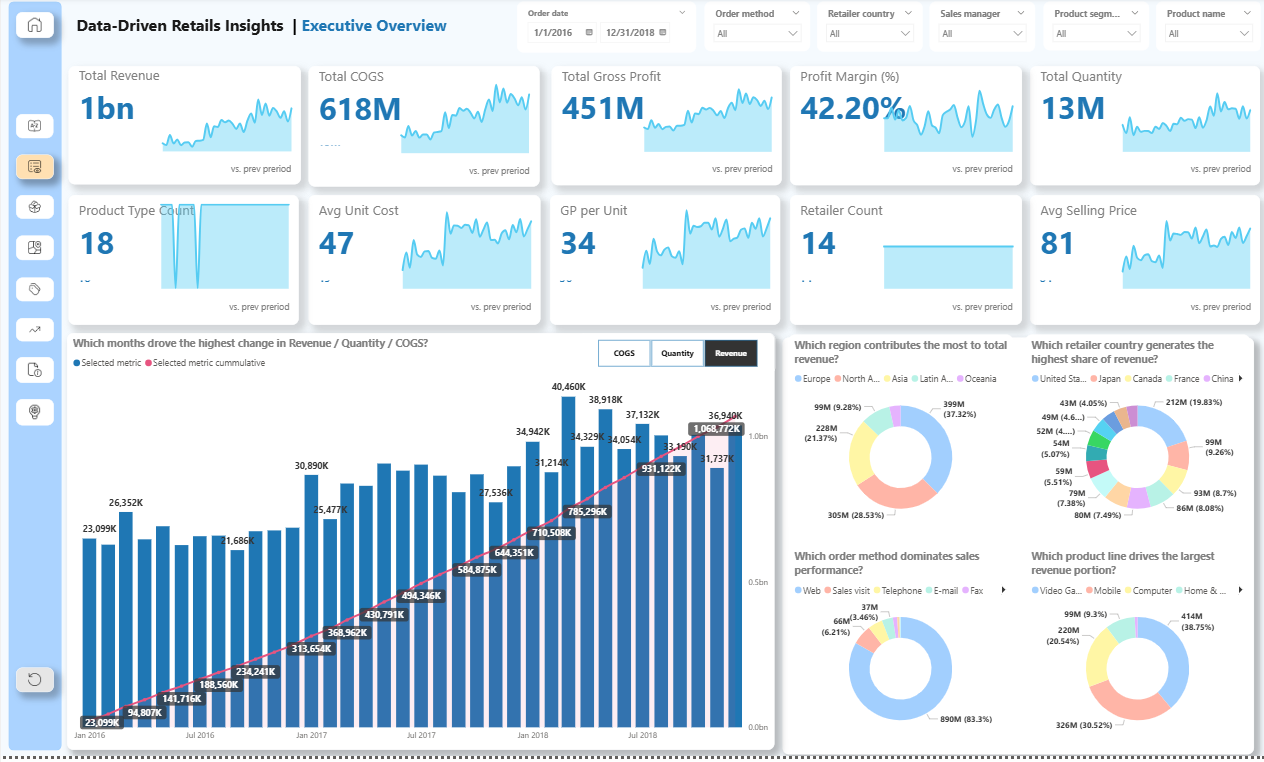Open the calendar picker for end date

coord(662,33)
